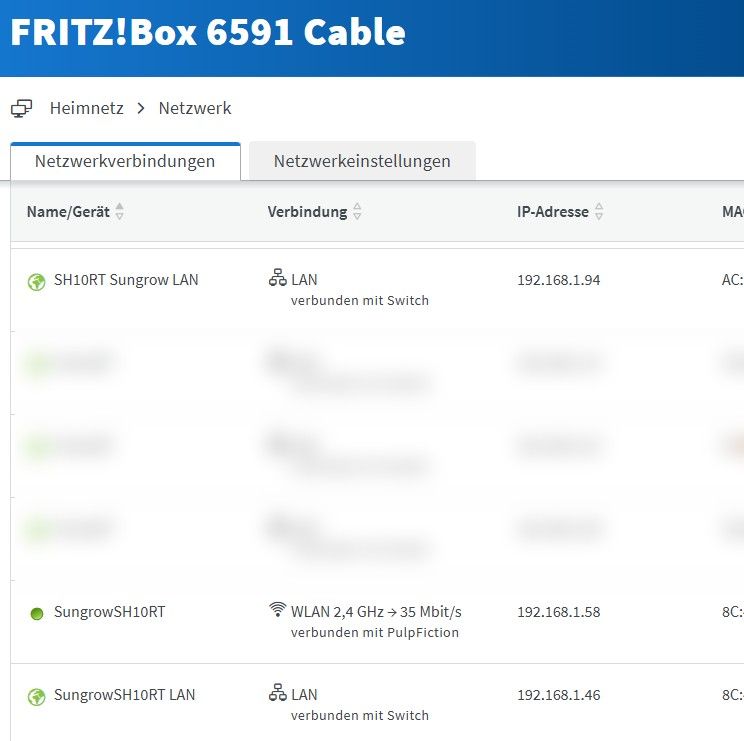Click LAN network icon in SungrowSH10RT LAN row

point(278,693)
